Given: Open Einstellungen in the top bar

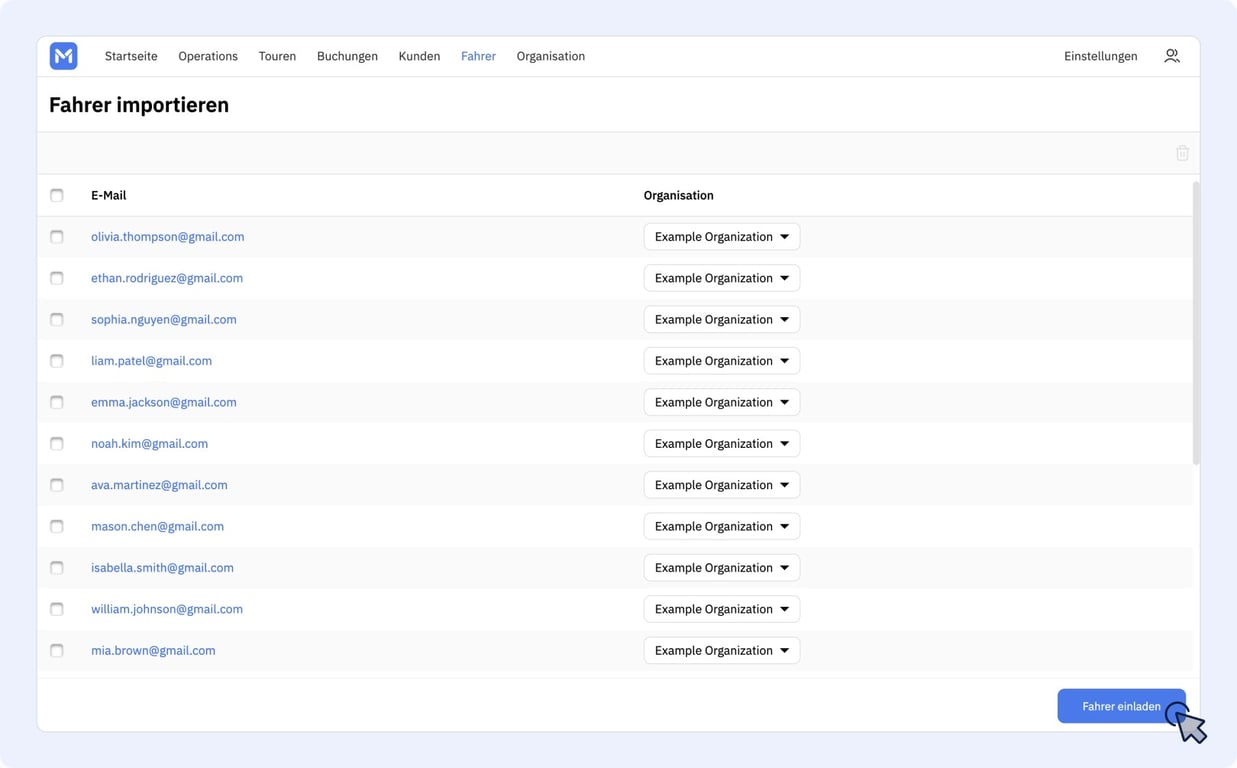Looking at the screenshot, I should (1100, 56).
